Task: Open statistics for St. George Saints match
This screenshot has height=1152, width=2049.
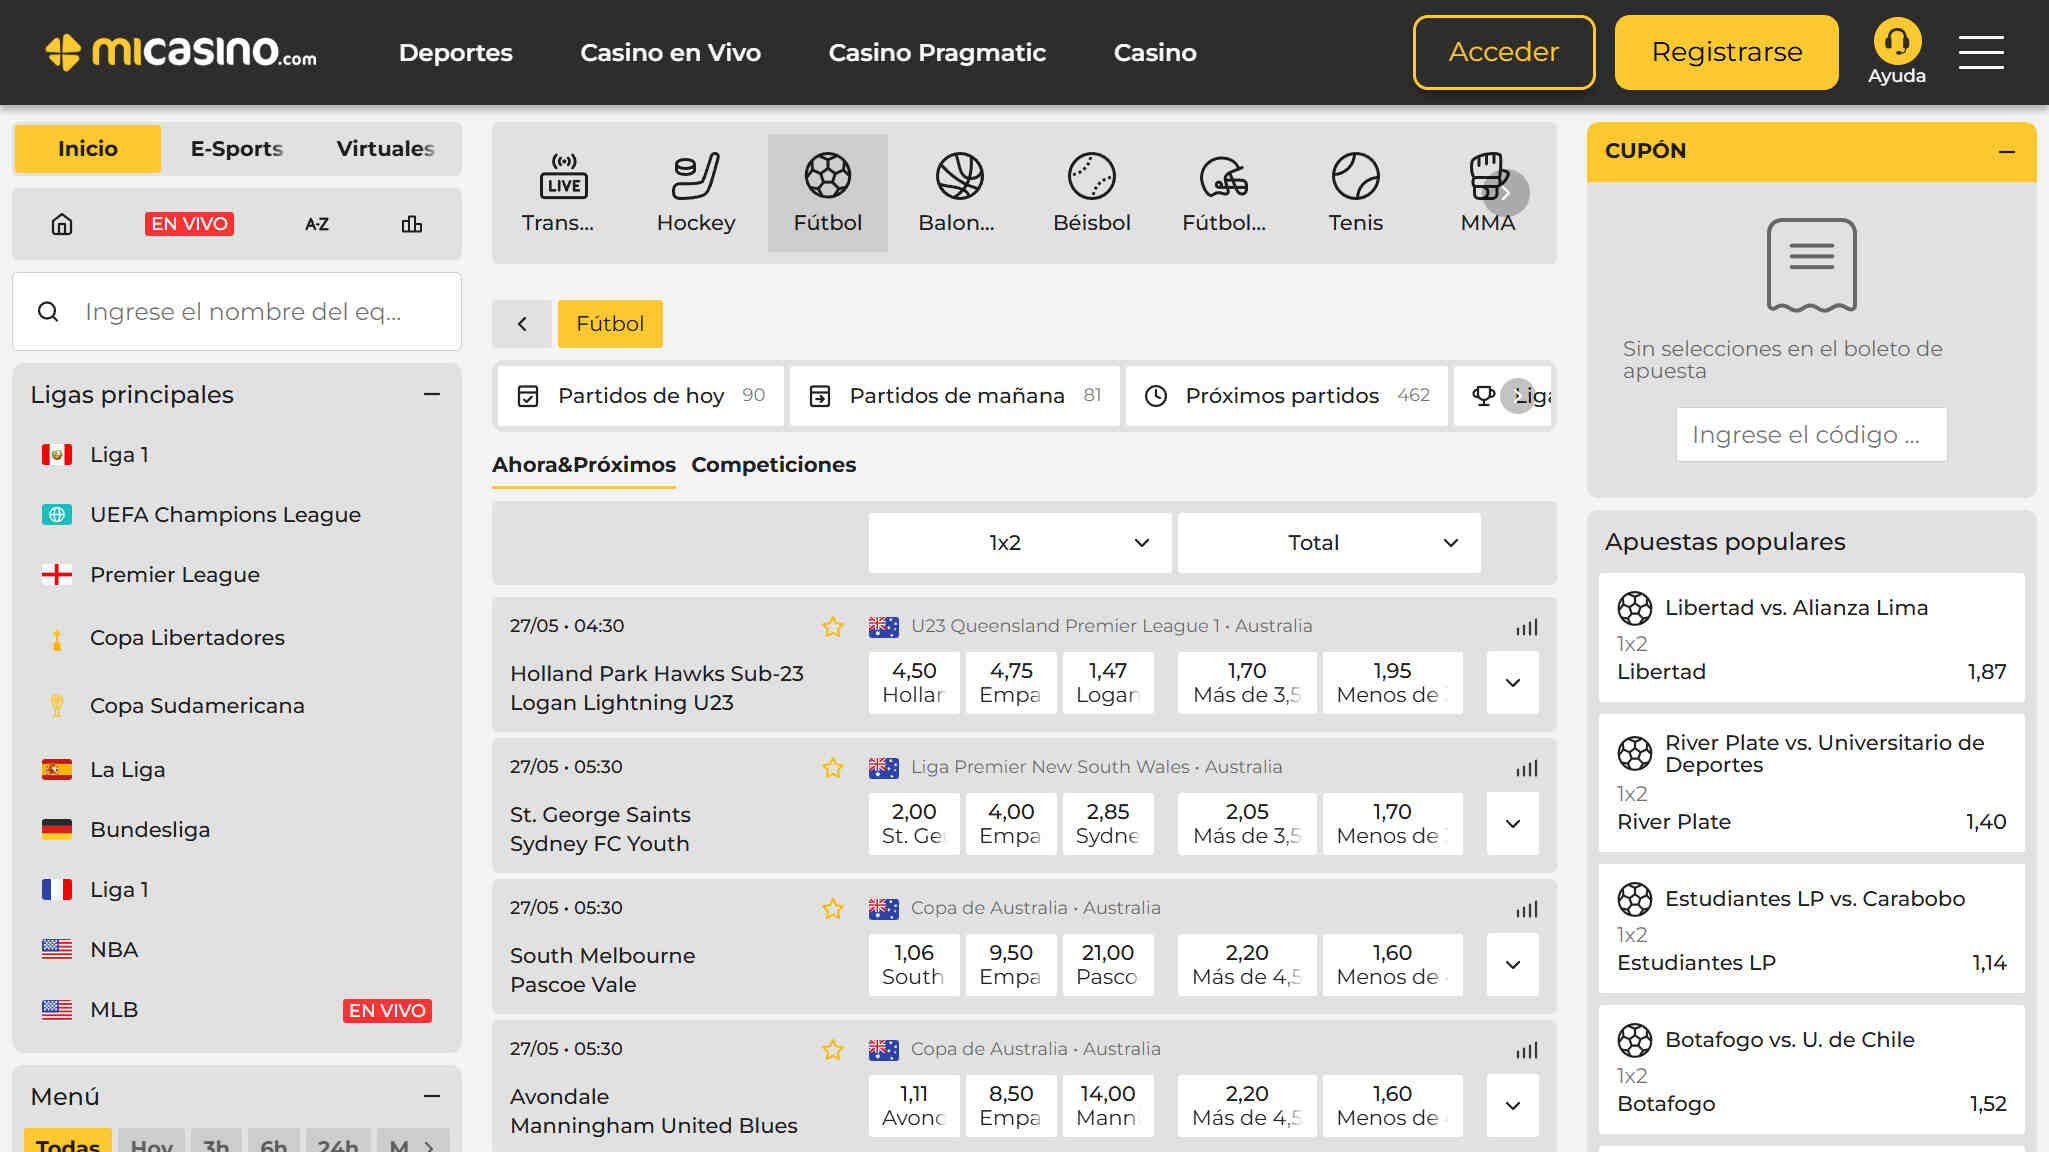Action: pos(1526,768)
